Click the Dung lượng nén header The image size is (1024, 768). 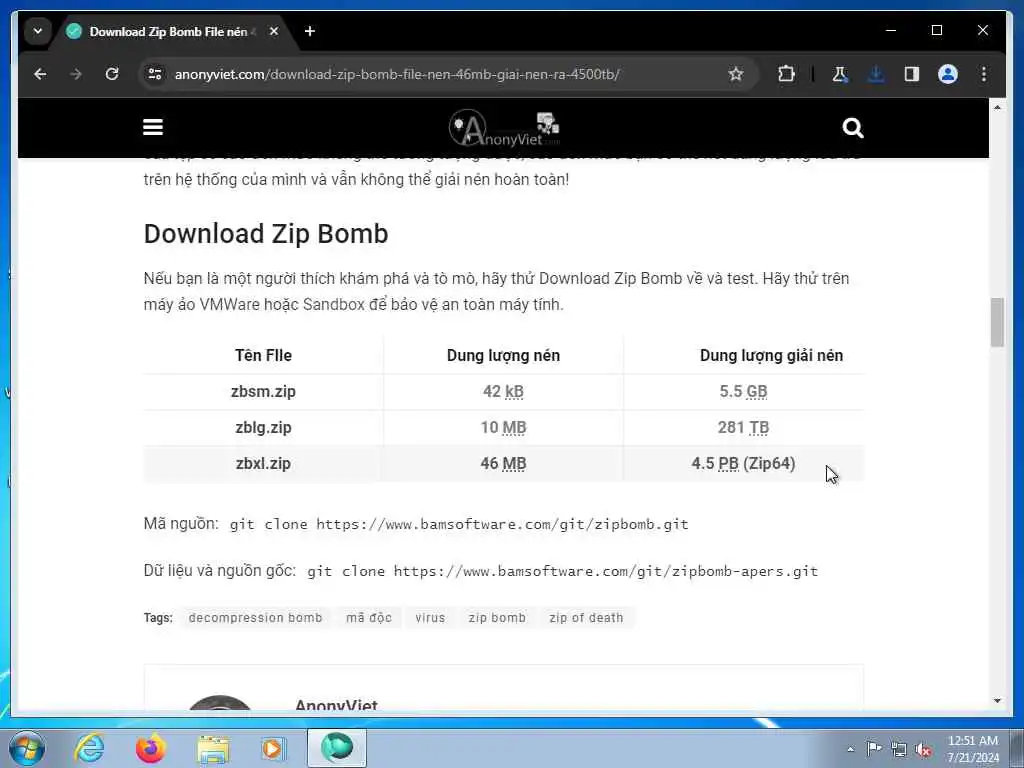[x=504, y=355]
